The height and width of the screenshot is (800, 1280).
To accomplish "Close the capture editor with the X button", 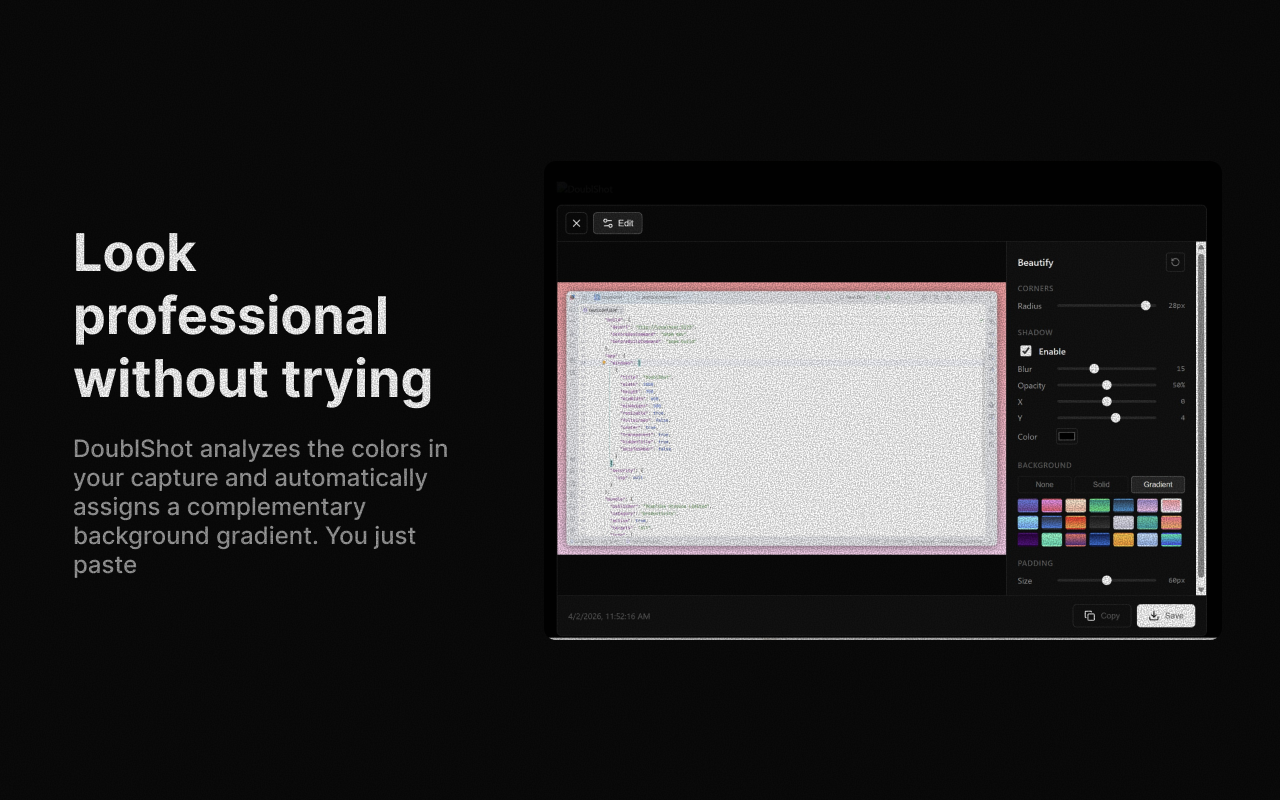I will click(x=576, y=223).
